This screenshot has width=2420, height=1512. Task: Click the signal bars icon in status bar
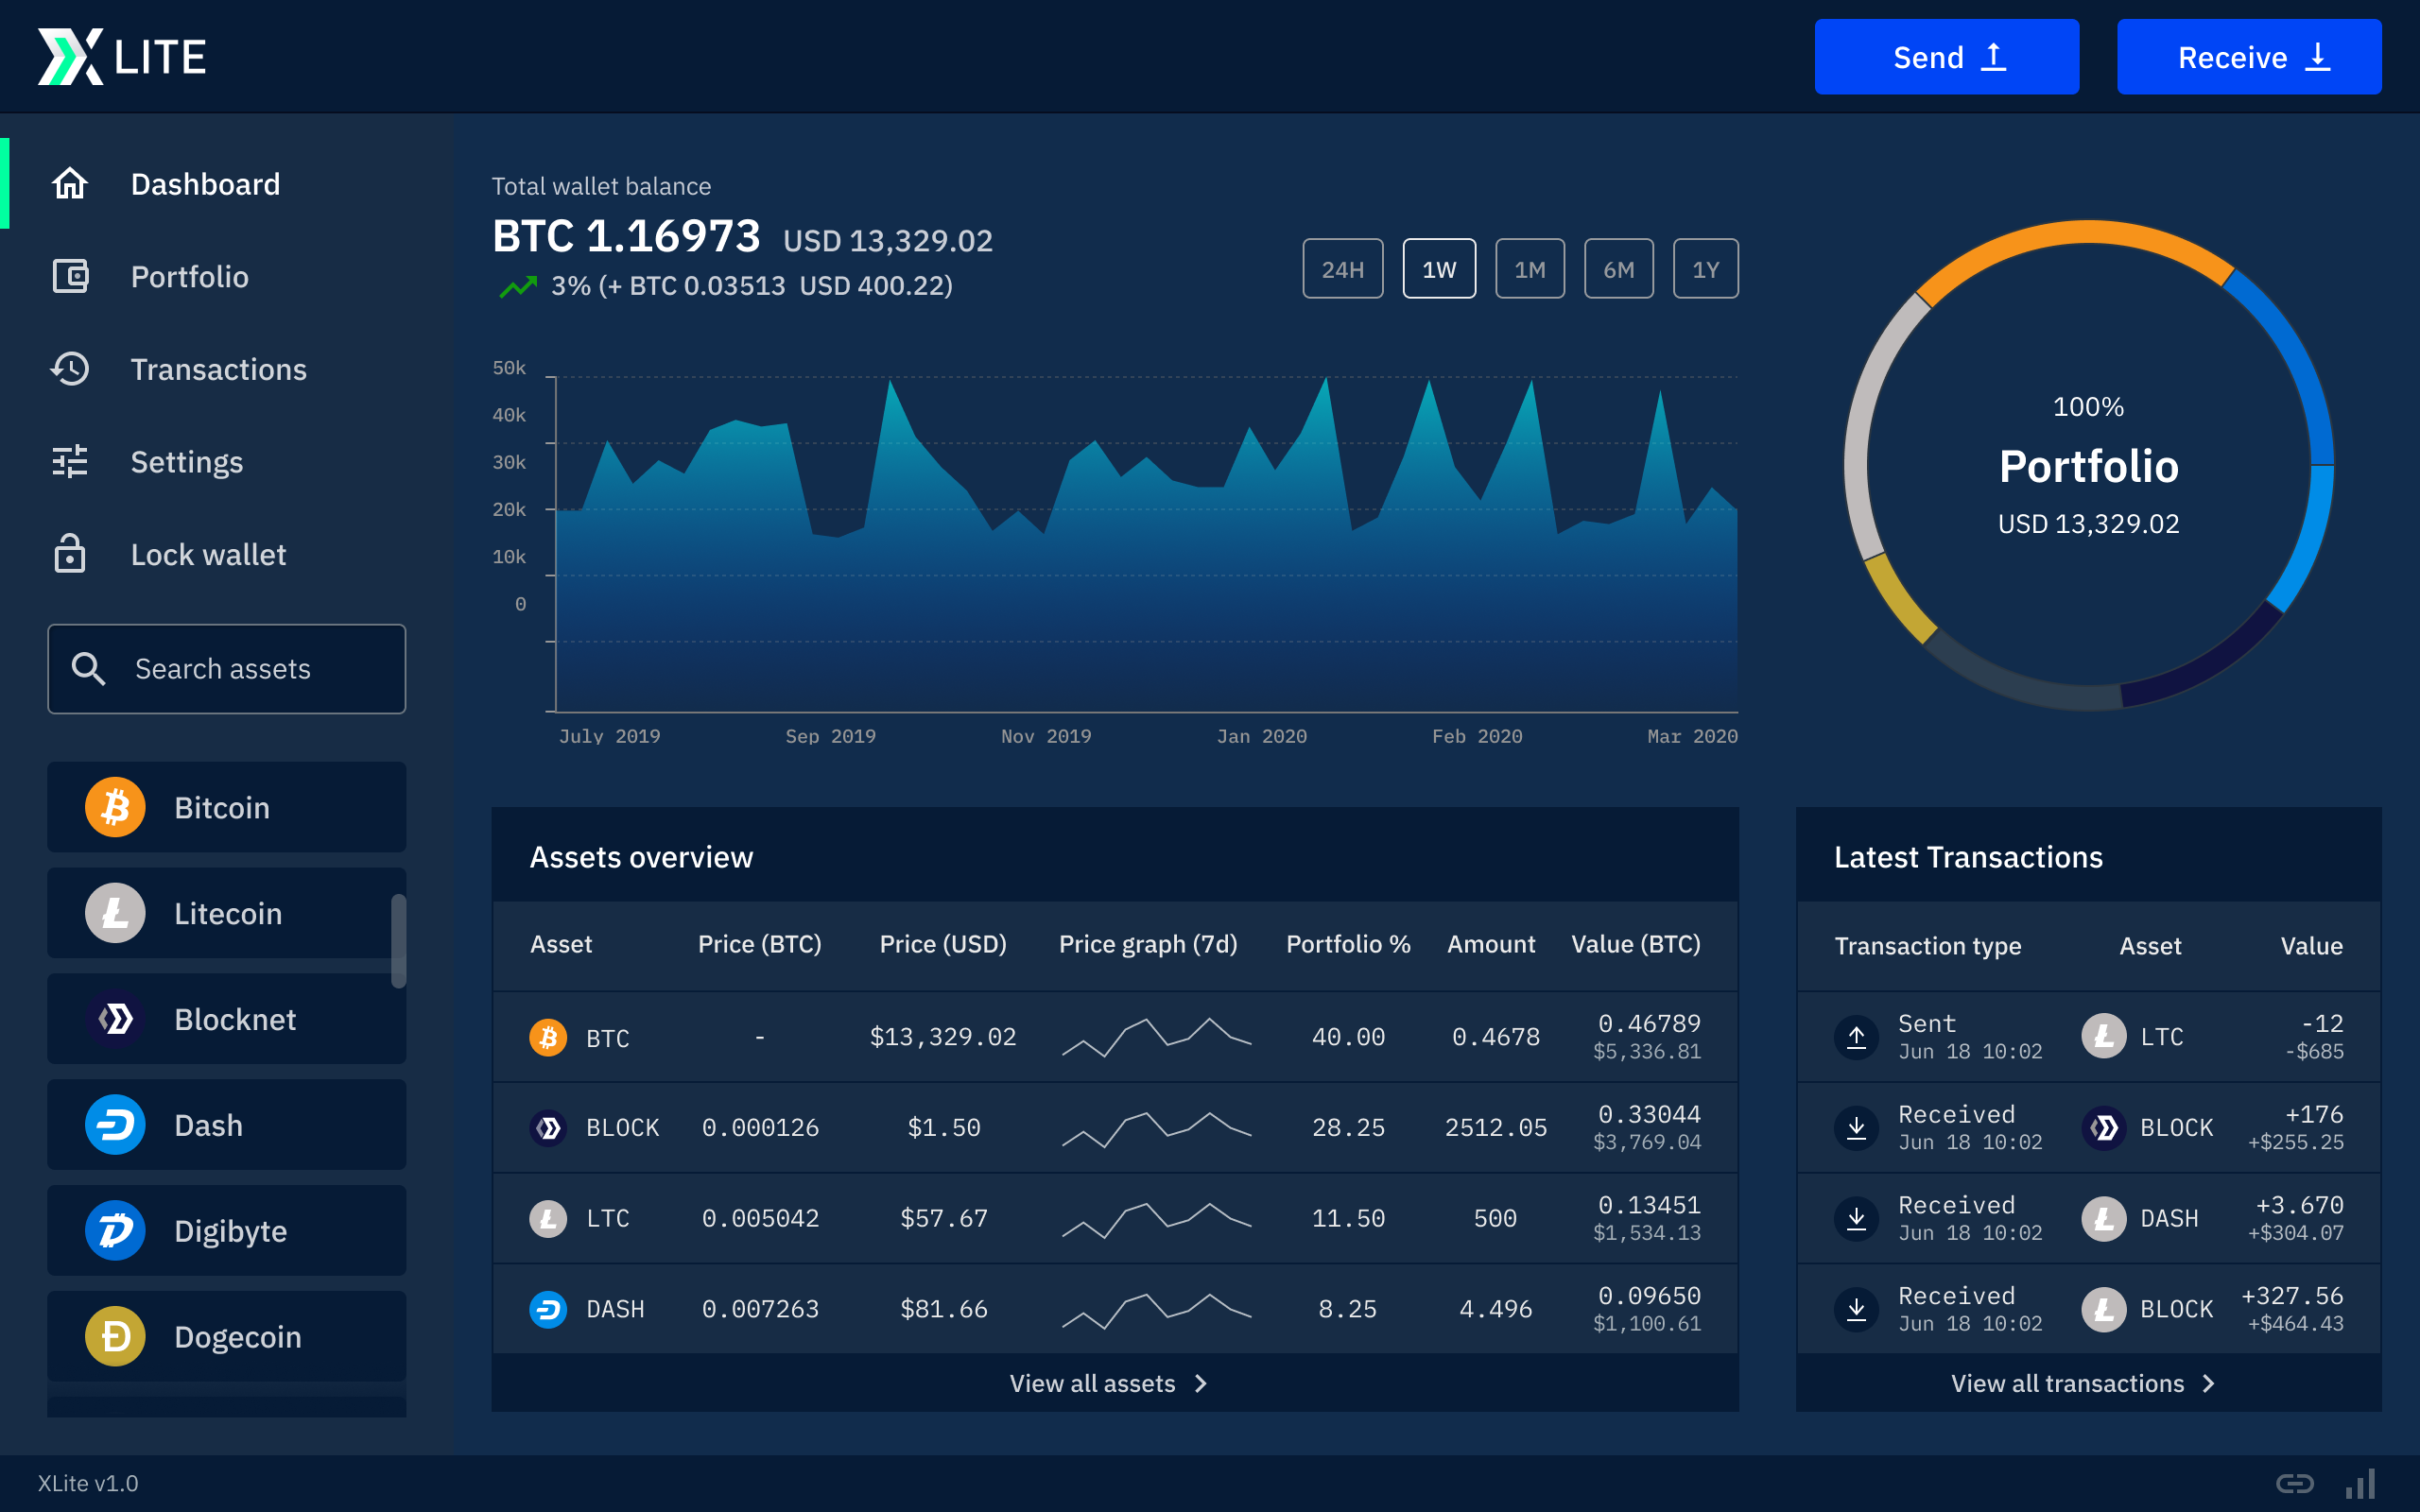pos(2361,1483)
